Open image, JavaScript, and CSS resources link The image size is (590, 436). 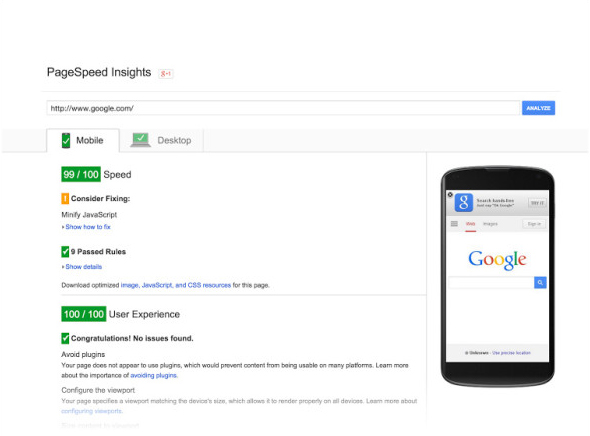pos(176,285)
